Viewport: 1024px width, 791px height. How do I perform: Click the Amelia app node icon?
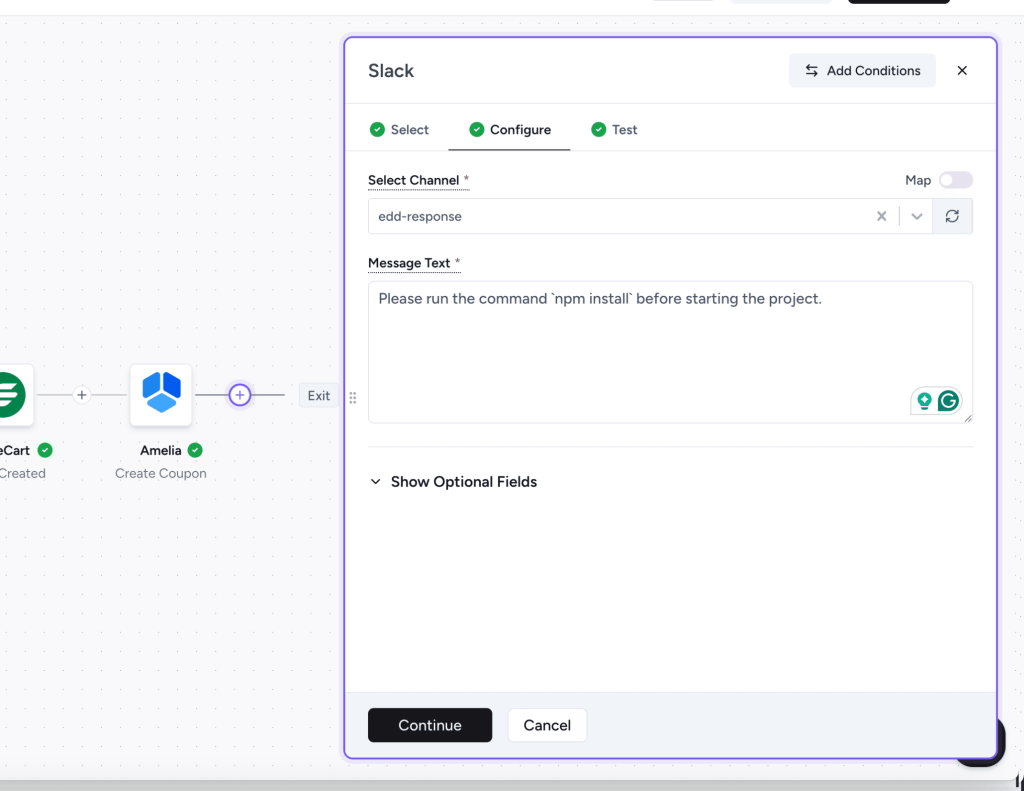161,394
